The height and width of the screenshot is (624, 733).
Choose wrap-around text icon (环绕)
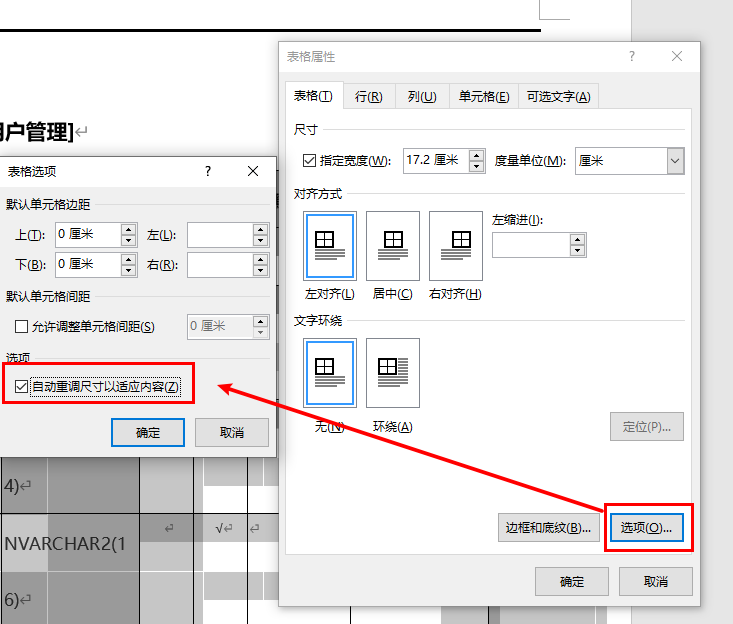[x=393, y=373]
